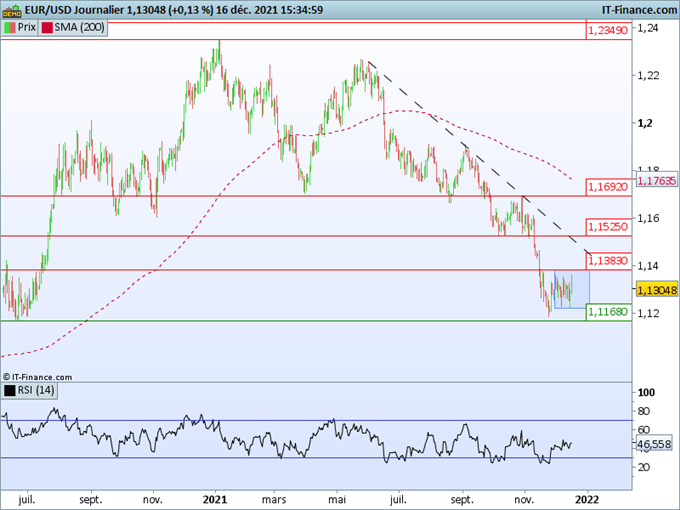This screenshot has width=680, height=510.
Task: Select the SMA (200) legend button
Action: tap(73, 28)
